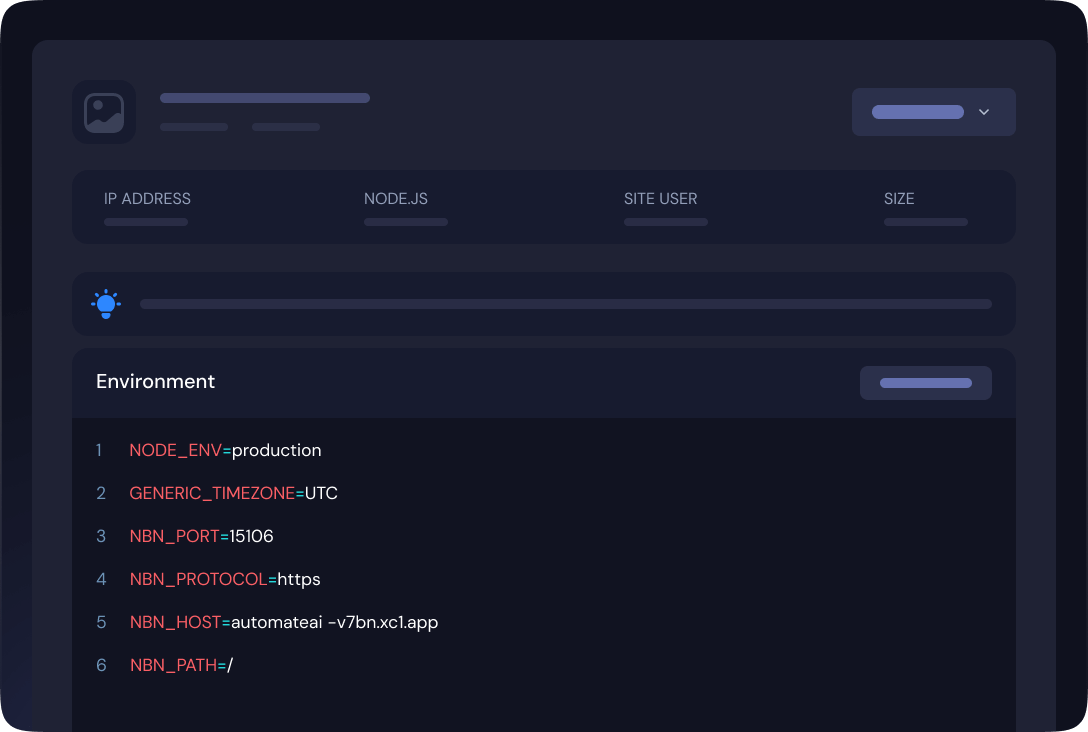The height and width of the screenshot is (732, 1088).
Task: Click the NBN_PROTOCOL=https line
Action: (x=225, y=579)
